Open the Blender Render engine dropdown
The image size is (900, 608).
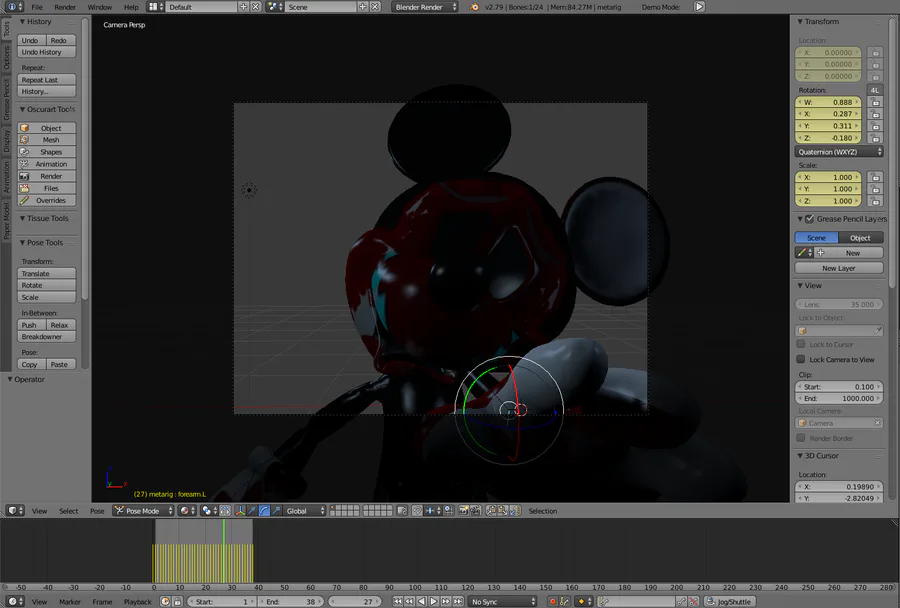[425, 7]
